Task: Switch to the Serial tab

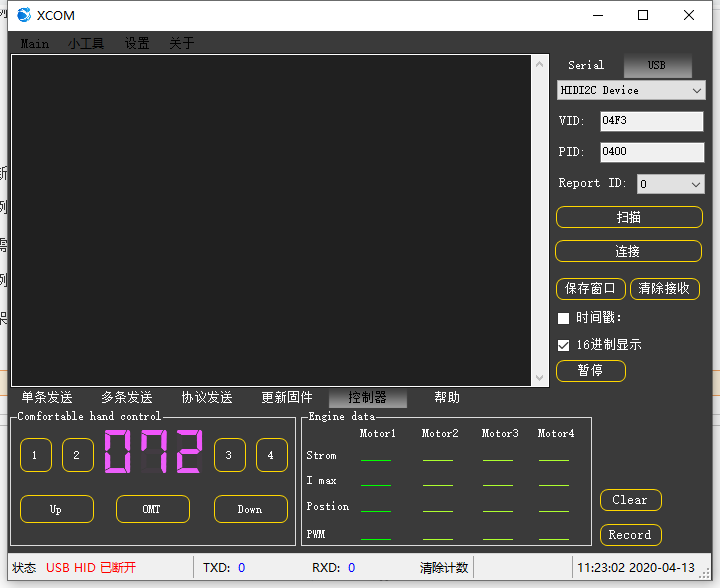Action: 586,65
